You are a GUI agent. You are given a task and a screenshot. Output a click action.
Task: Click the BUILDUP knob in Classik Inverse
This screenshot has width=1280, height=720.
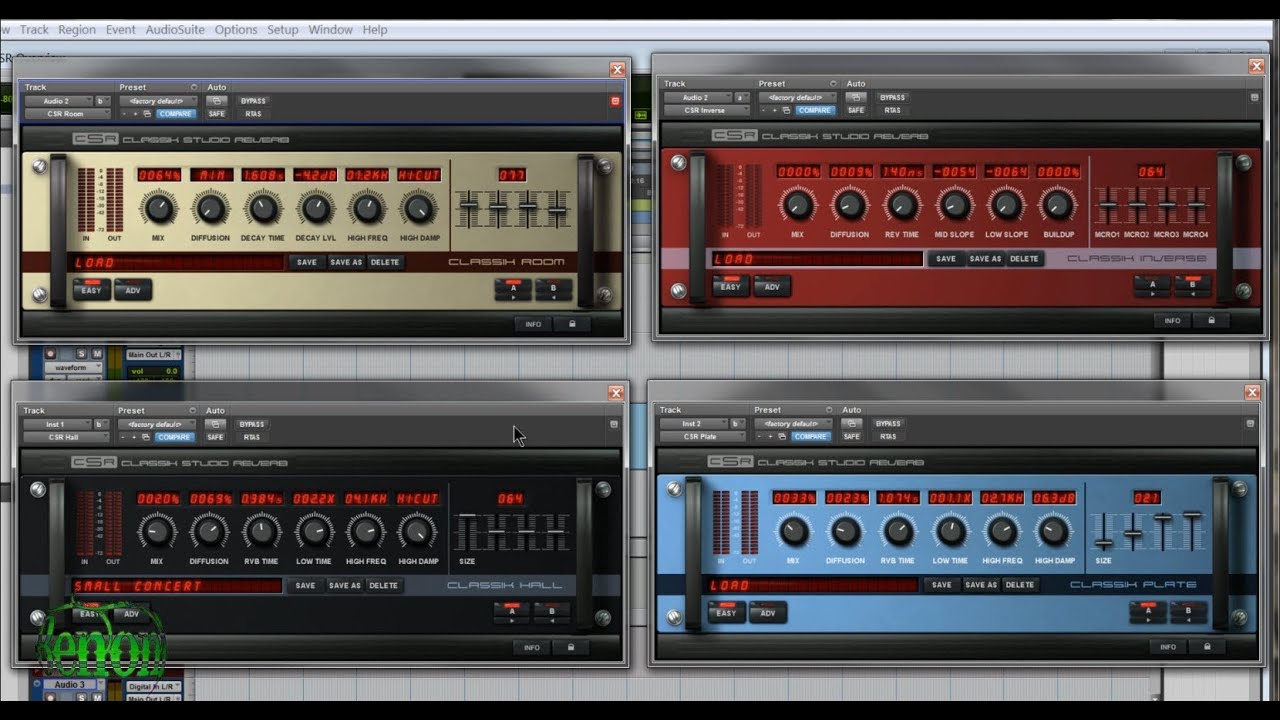1058,205
